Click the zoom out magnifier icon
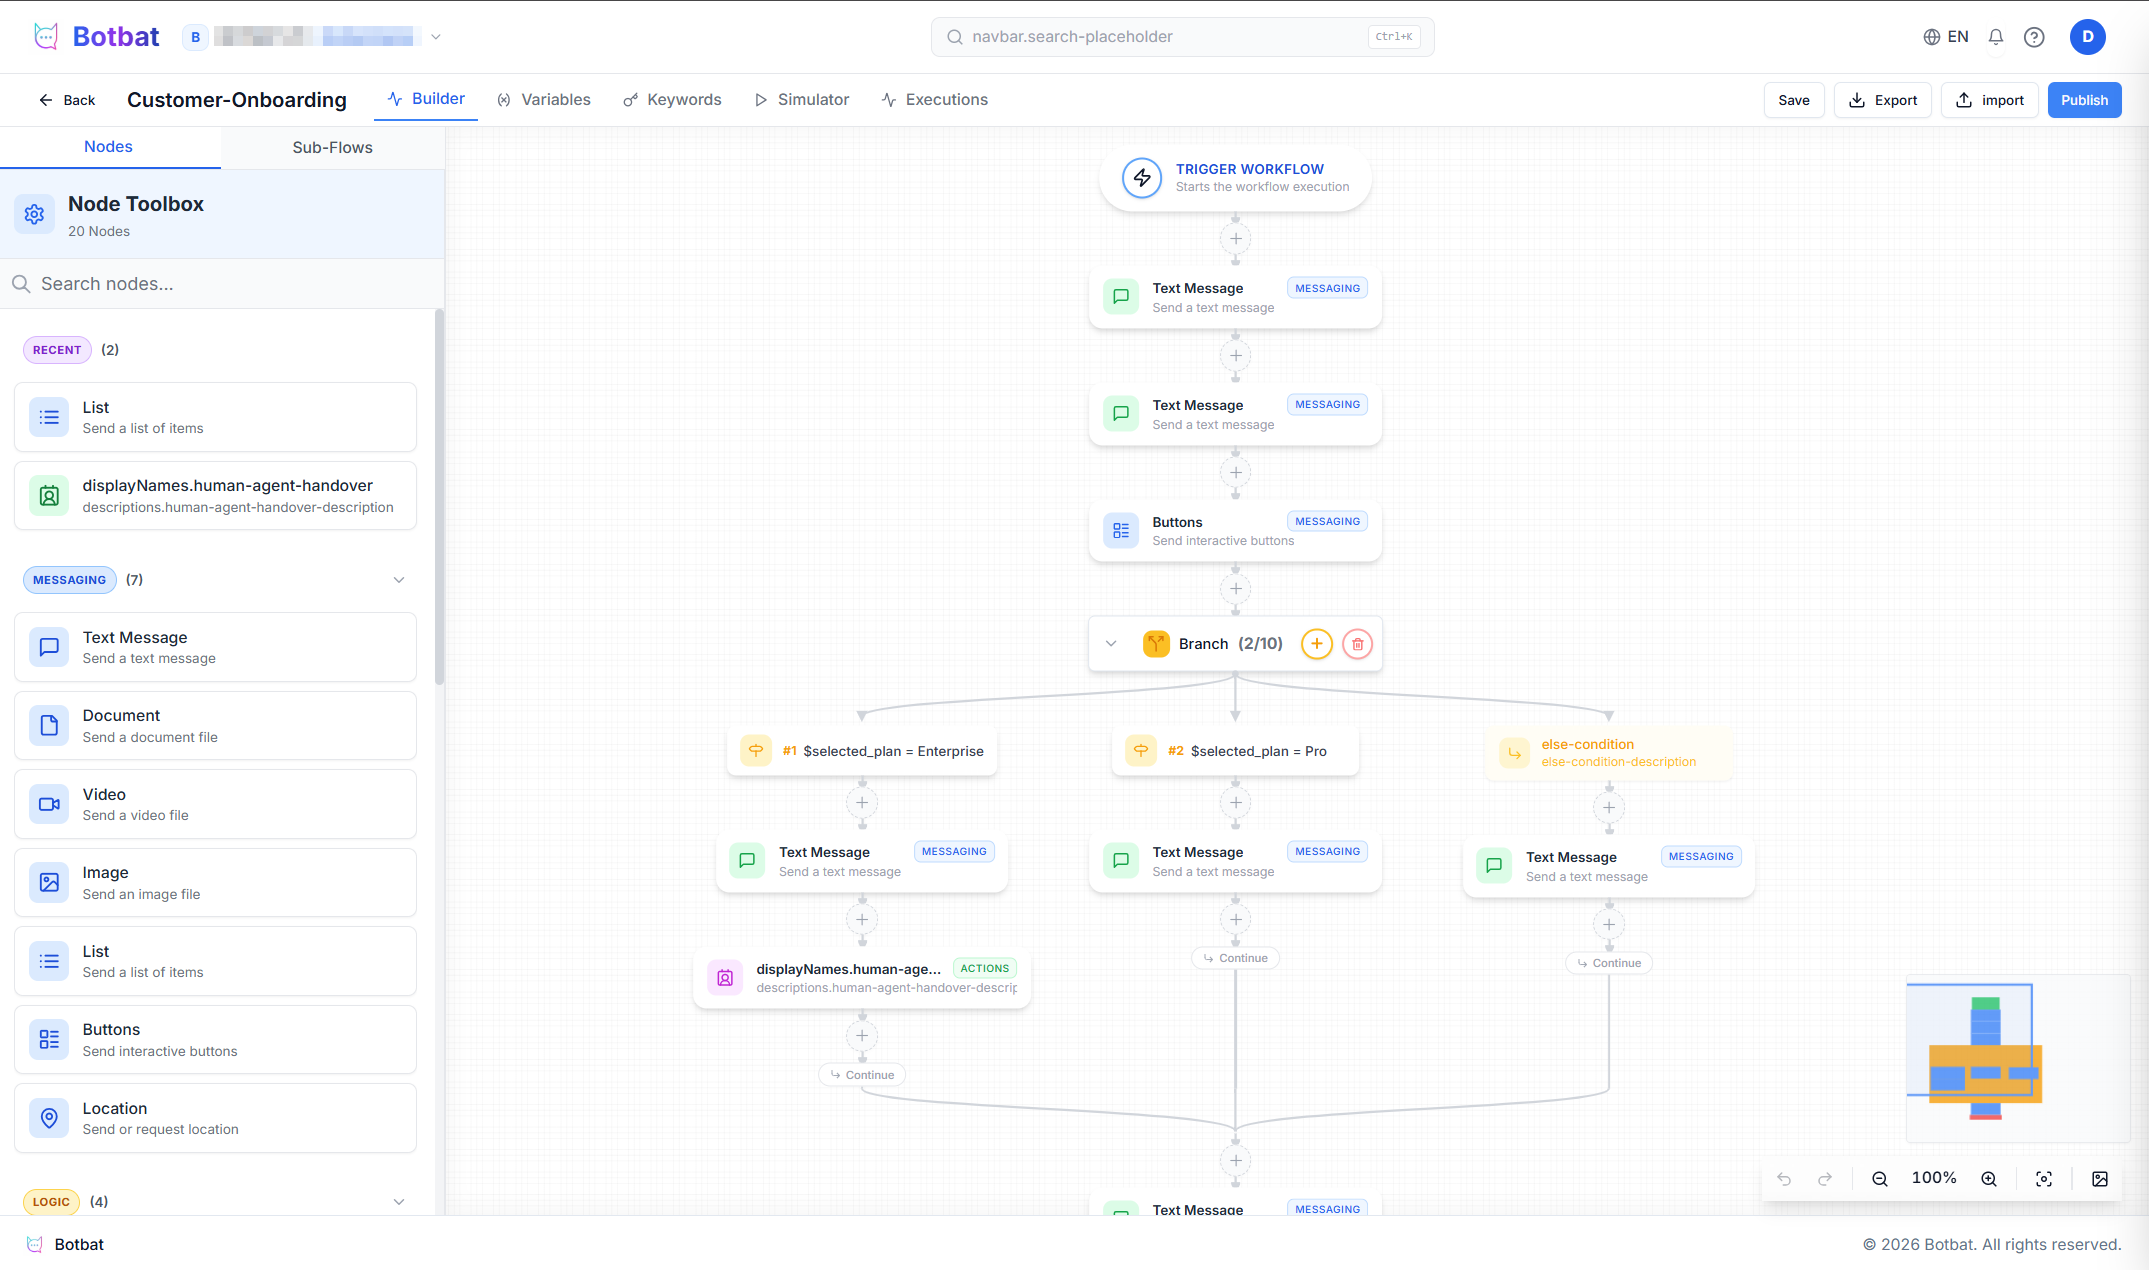This screenshot has height=1270, width=2149. 1879,1179
